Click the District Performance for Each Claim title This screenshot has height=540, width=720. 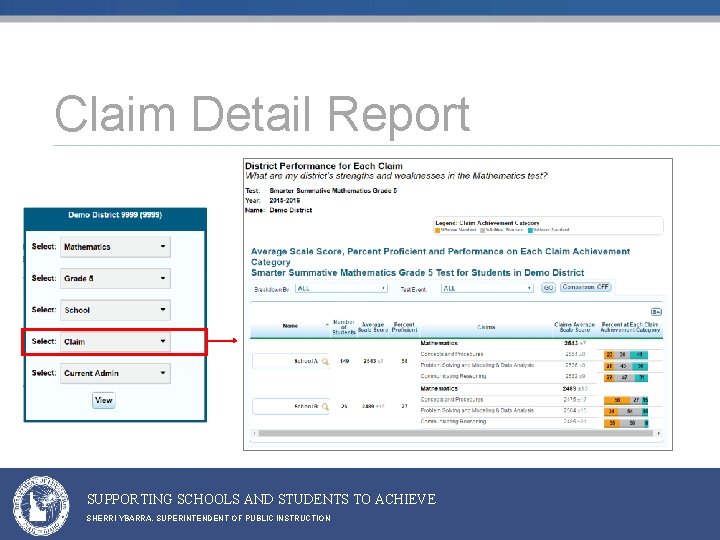[x=324, y=166]
